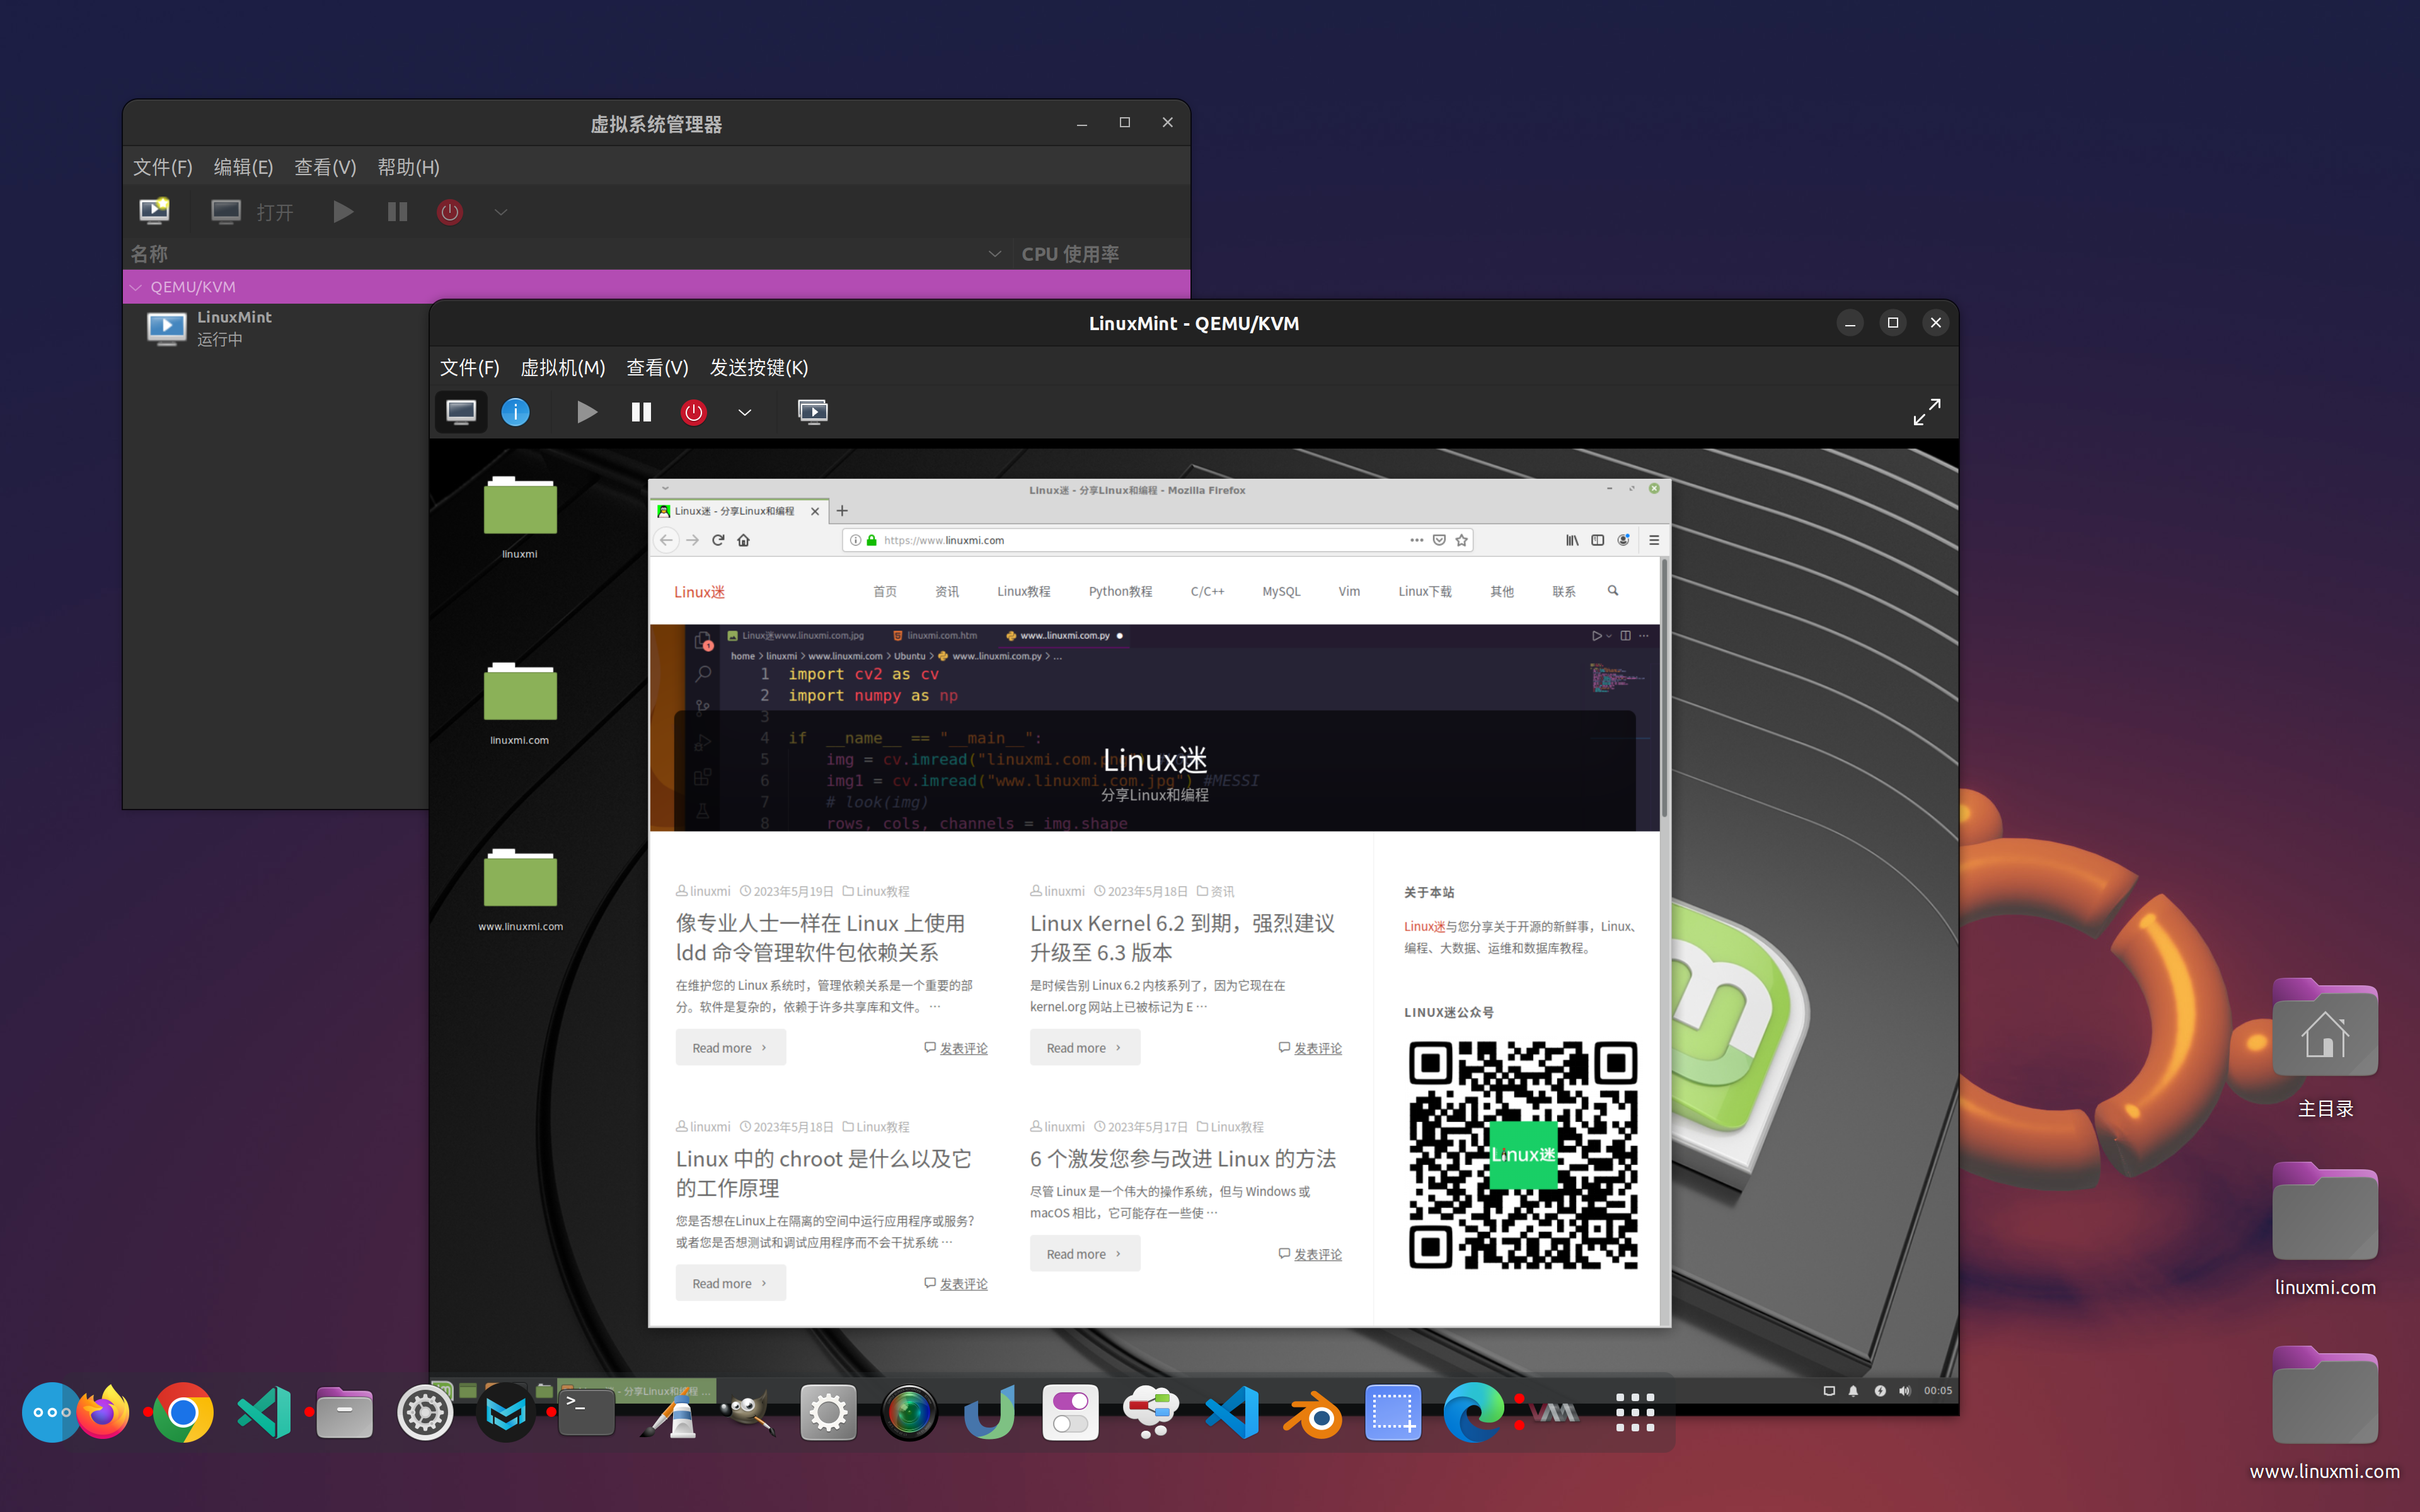Launch Google Chrome from the dock

point(183,1413)
